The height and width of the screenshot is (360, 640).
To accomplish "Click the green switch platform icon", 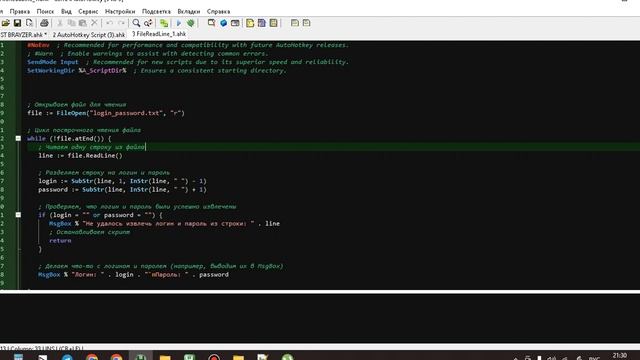I will click(164, 23).
